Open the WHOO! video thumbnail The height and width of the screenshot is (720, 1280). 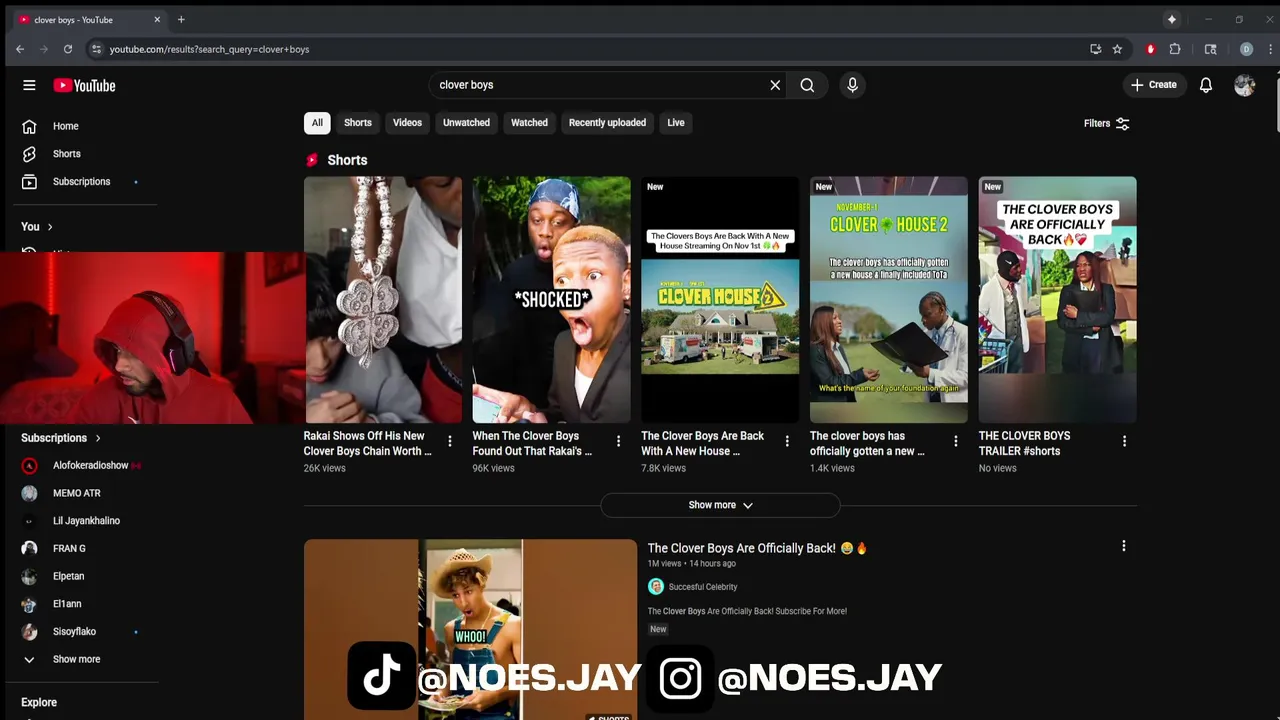[470, 629]
